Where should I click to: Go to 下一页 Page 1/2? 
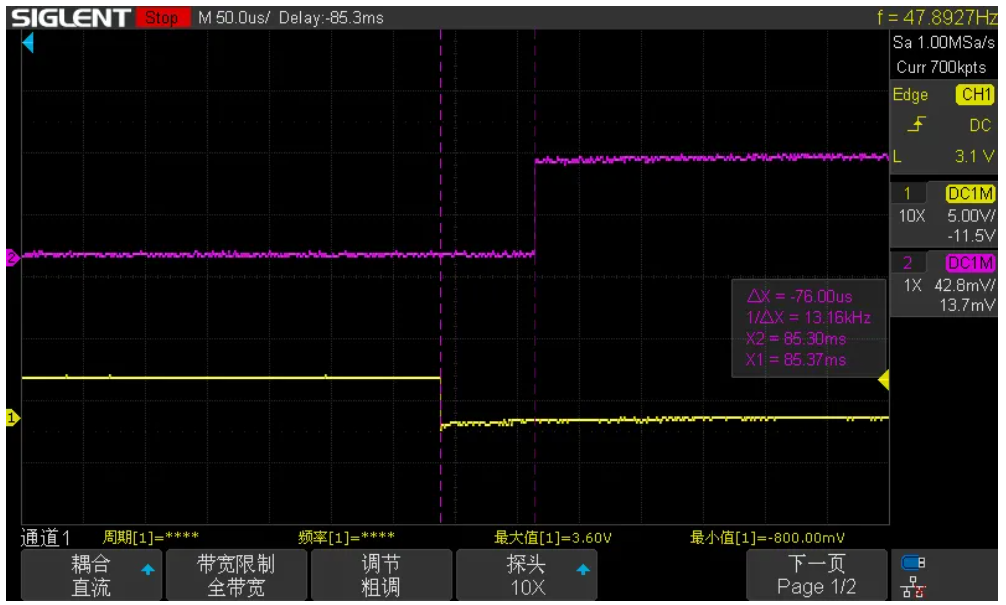[816, 575]
